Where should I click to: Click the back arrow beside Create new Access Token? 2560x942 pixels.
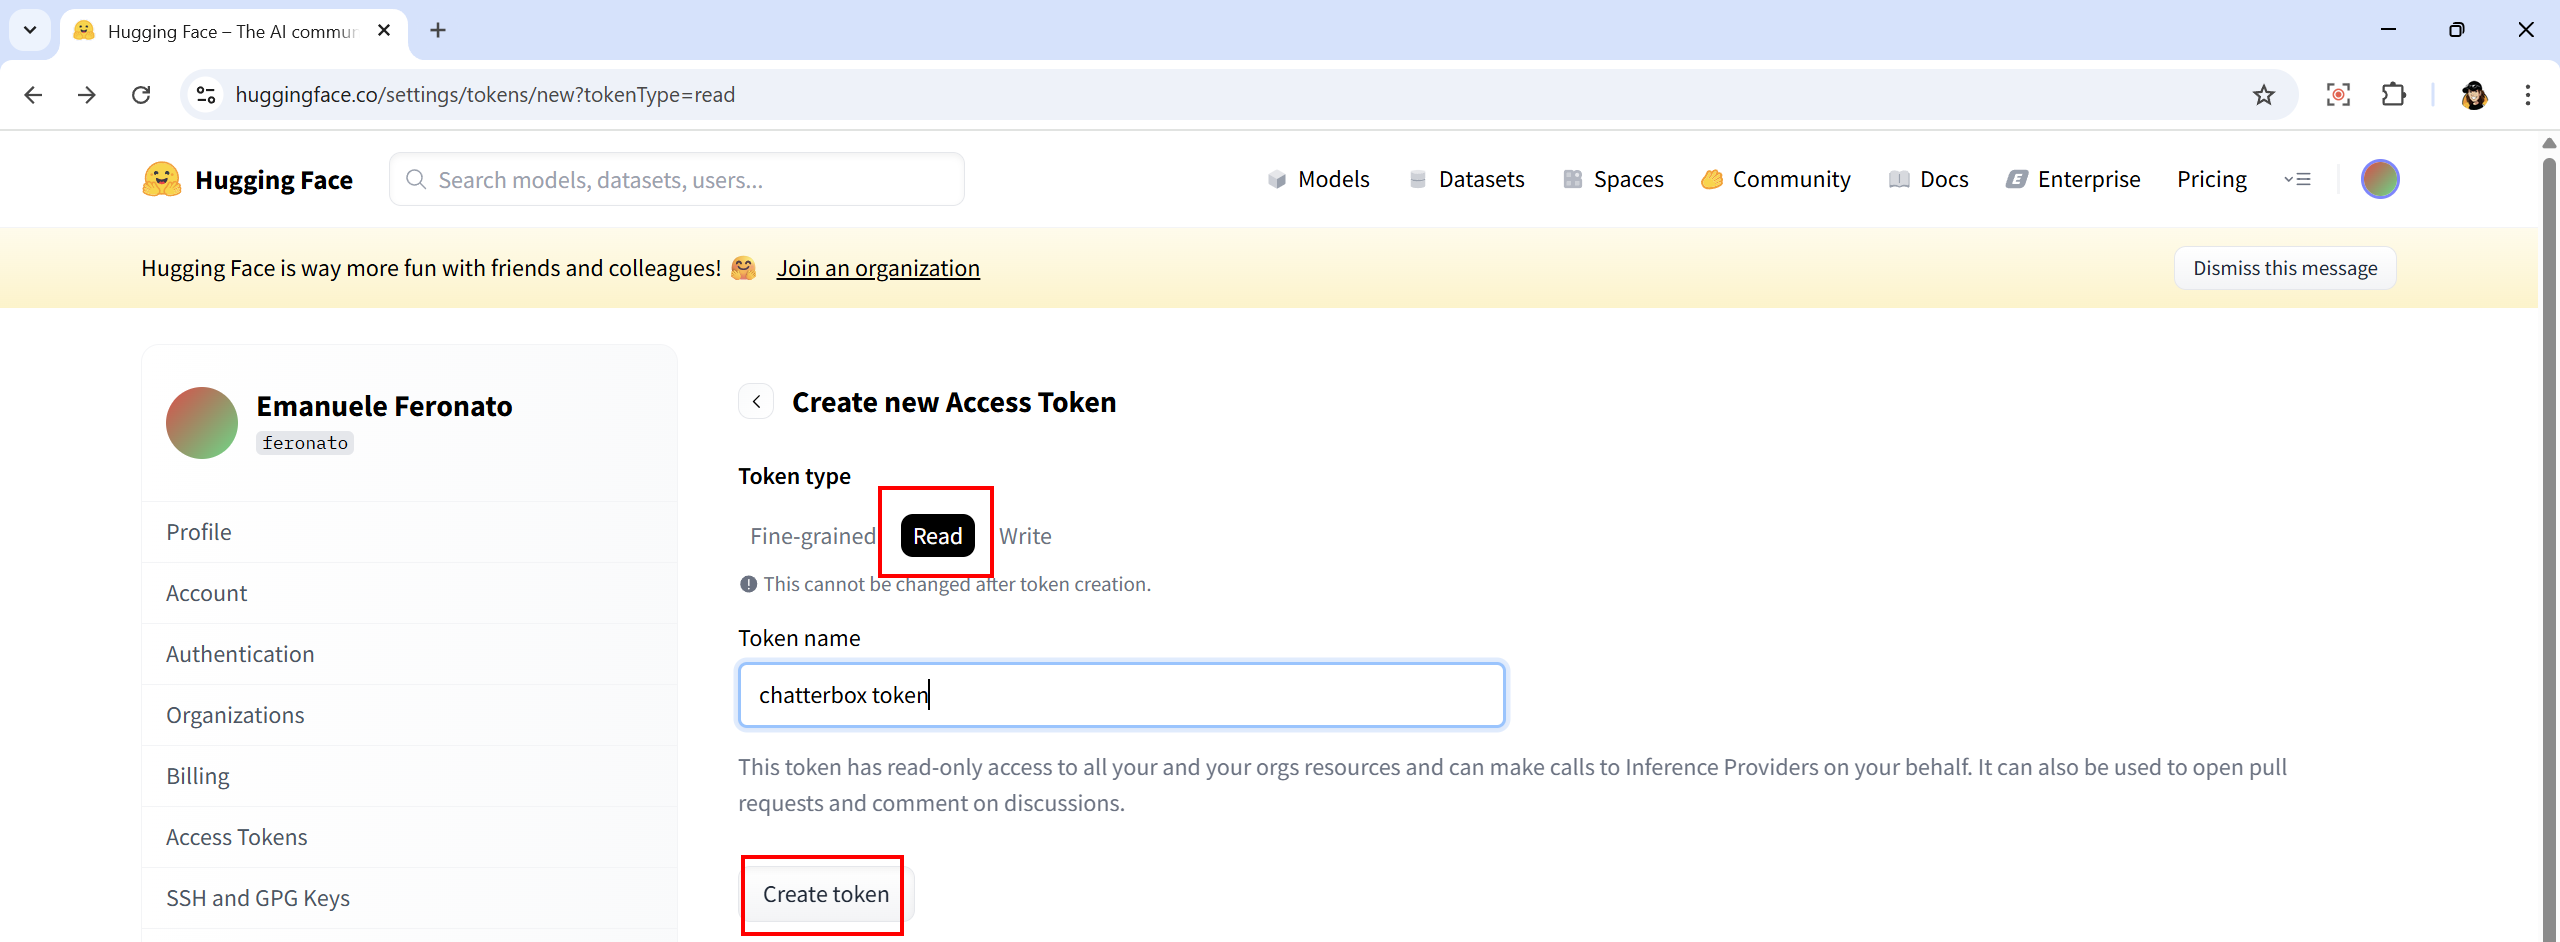coord(756,402)
